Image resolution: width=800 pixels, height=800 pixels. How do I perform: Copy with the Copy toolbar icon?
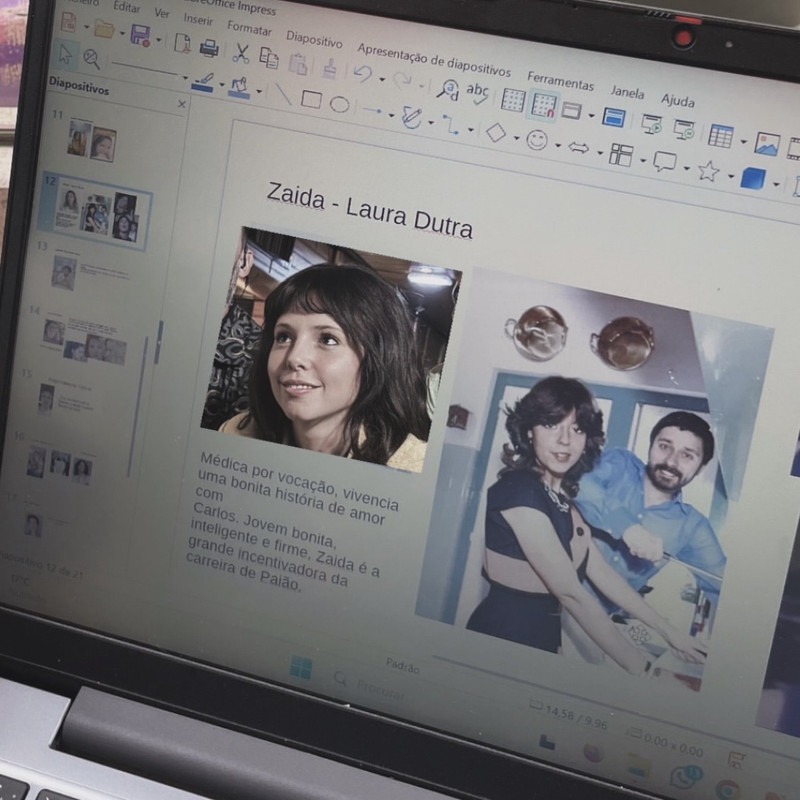(269, 58)
